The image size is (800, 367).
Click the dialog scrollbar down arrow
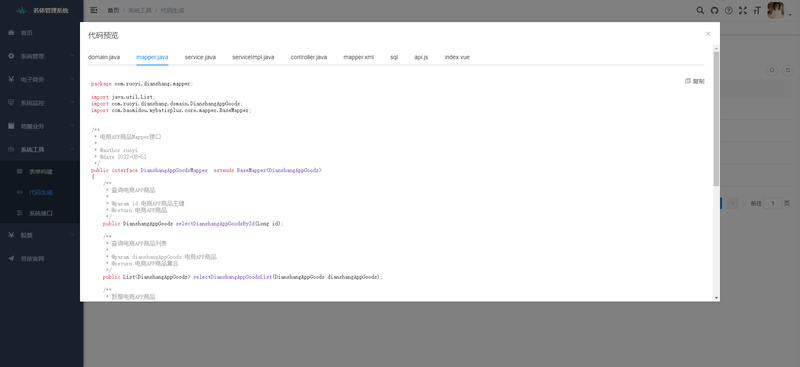(x=716, y=298)
